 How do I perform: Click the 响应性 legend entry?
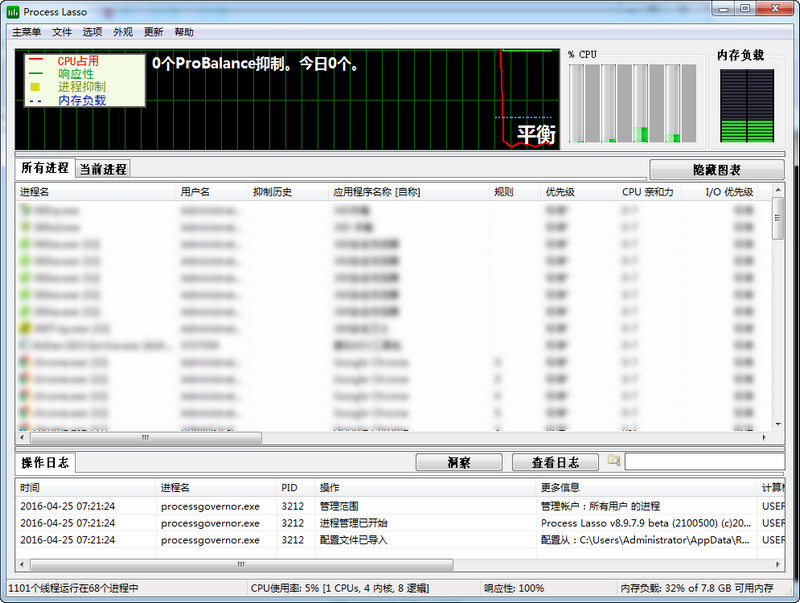click(76, 74)
